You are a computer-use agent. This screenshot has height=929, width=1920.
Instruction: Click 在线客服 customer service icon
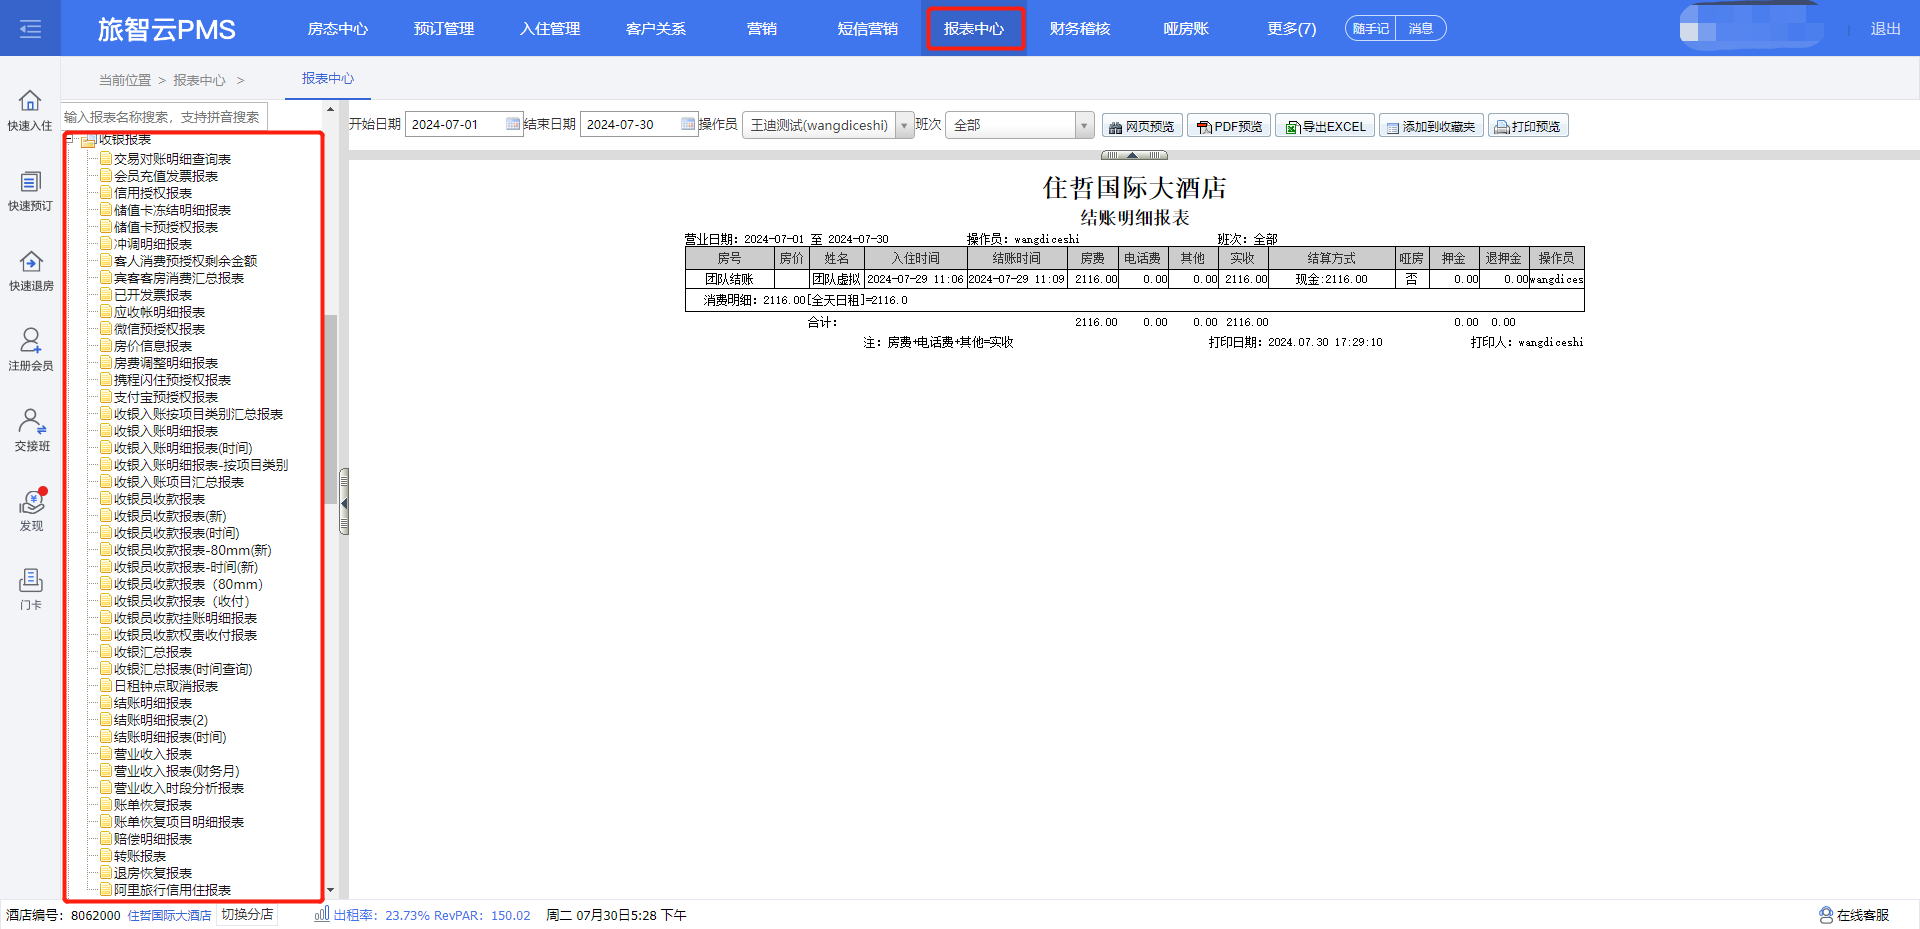point(1826,915)
